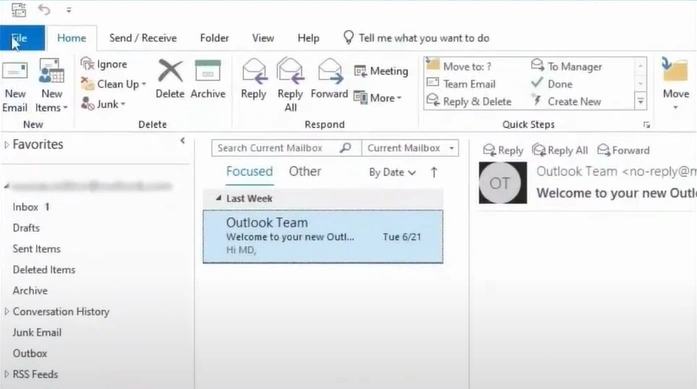Switch to the Home tab

(72, 38)
